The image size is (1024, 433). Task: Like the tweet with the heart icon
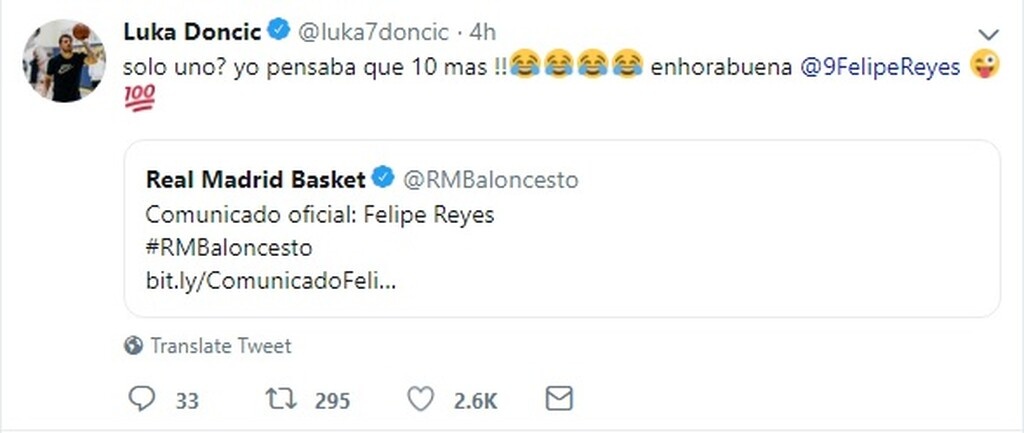(x=423, y=400)
